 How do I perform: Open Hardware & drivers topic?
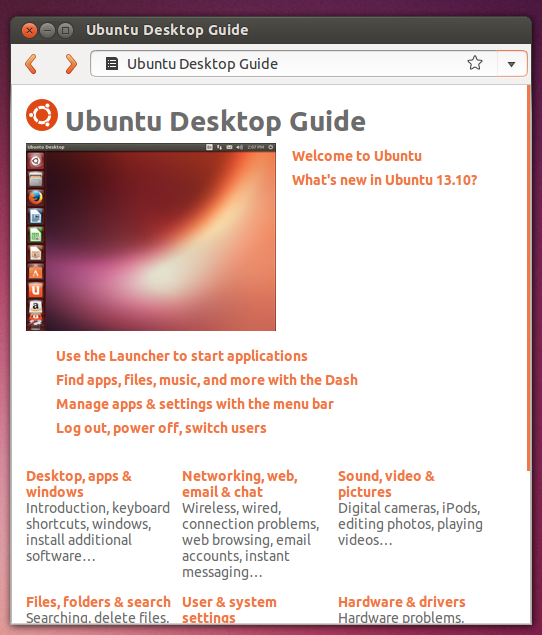[x=401, y=602]
